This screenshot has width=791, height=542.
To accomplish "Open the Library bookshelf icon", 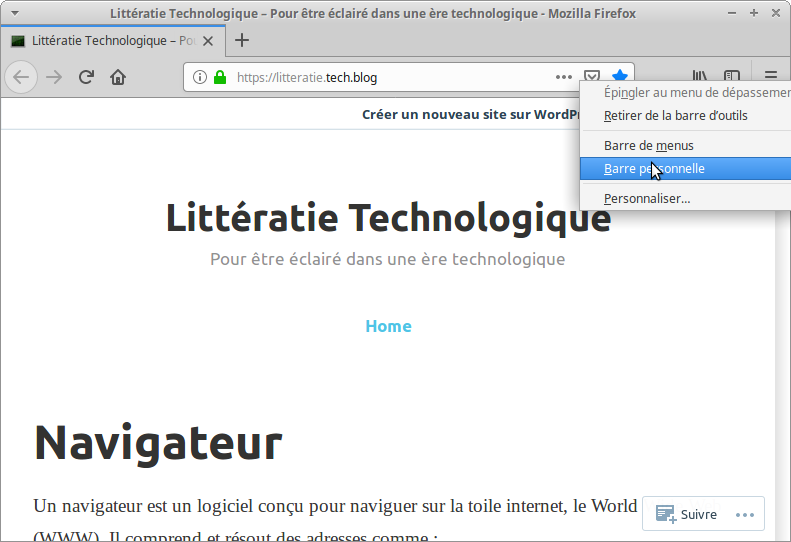I will point(700,77).
